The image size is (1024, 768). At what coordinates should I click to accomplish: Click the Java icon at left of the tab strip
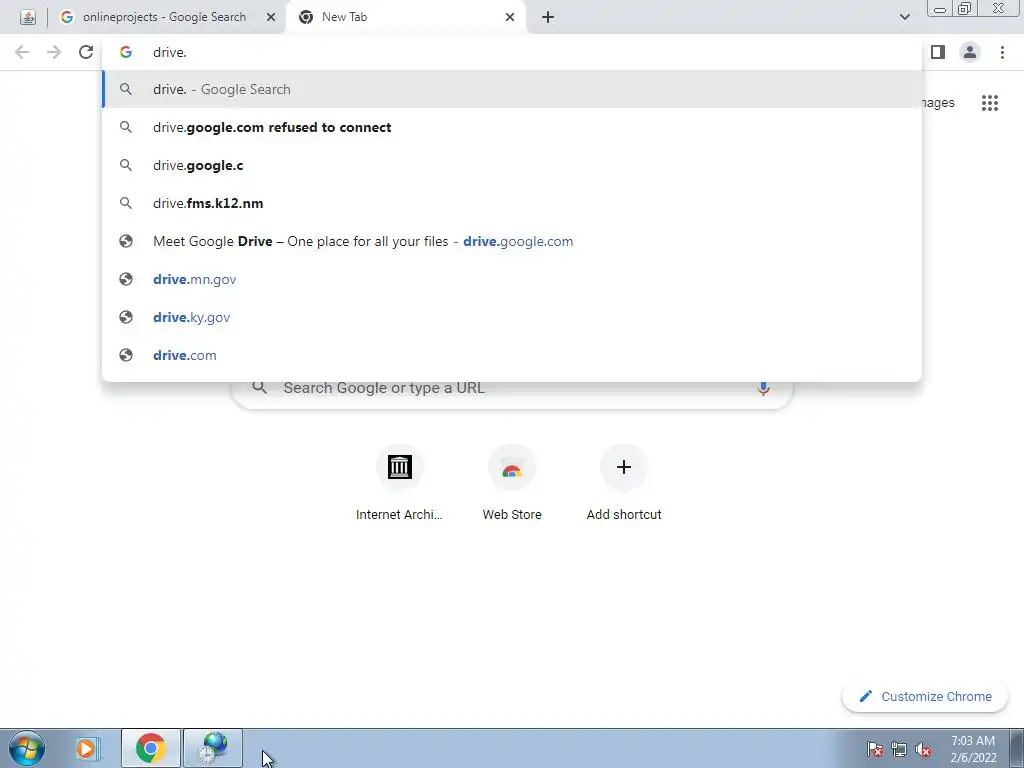tap(27, 17)
